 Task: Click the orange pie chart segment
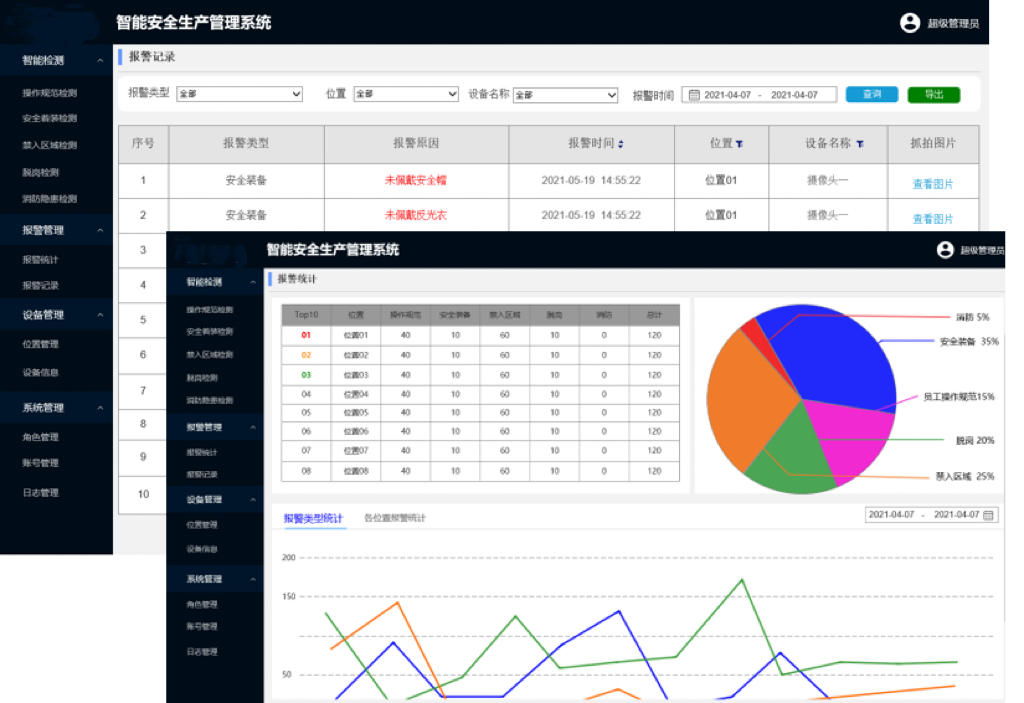pos(748,399)
